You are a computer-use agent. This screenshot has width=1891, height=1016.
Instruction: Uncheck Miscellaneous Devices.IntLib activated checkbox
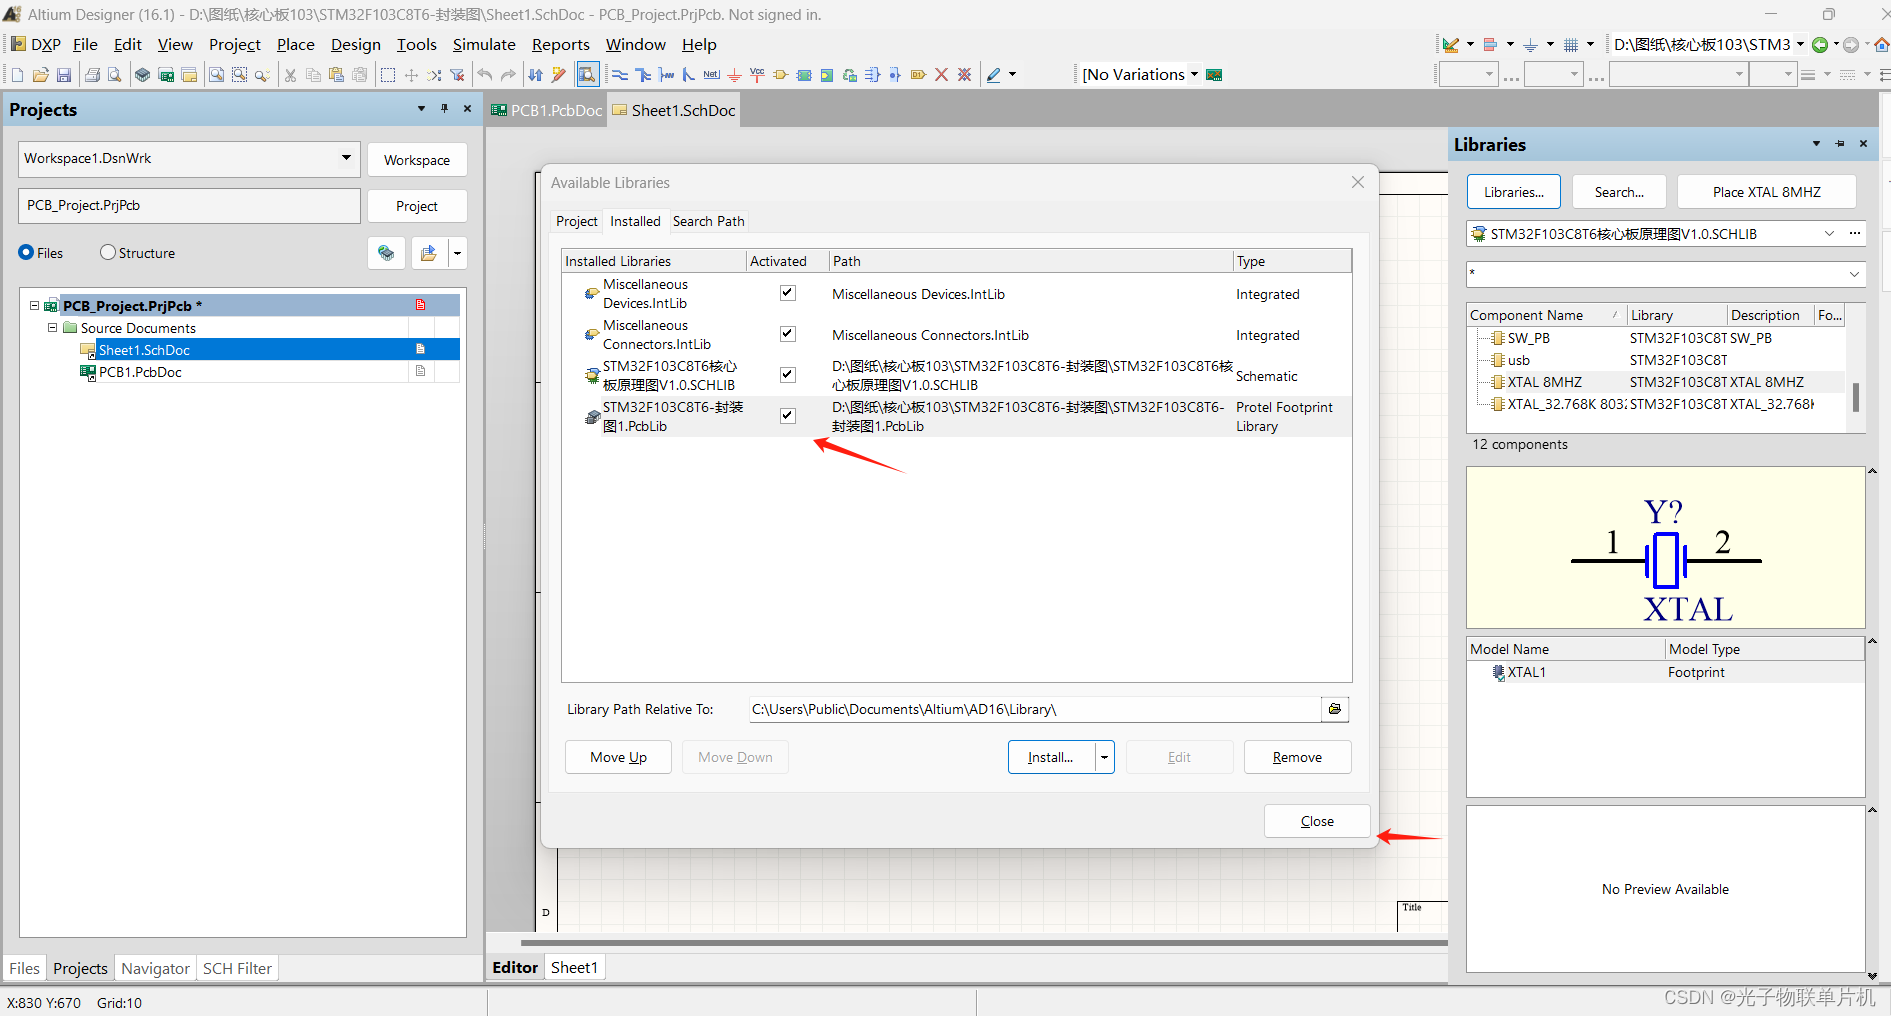coord(788,293)
